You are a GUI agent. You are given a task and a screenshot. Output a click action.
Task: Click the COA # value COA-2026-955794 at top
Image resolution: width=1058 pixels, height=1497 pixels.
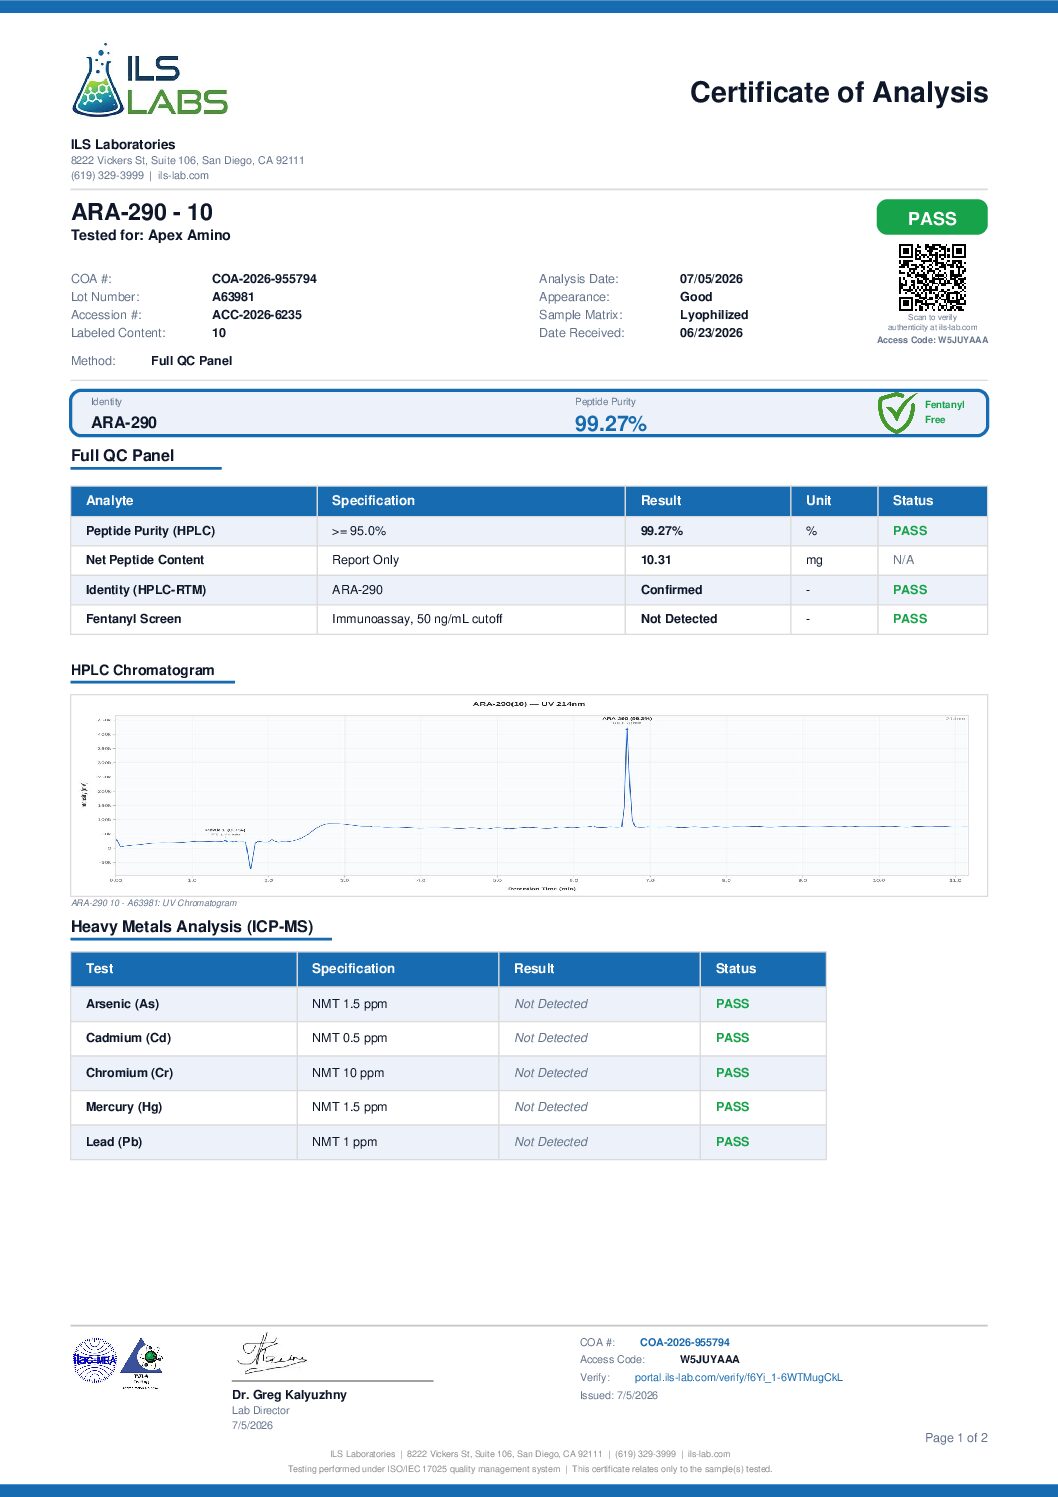(x=264, y=279)
